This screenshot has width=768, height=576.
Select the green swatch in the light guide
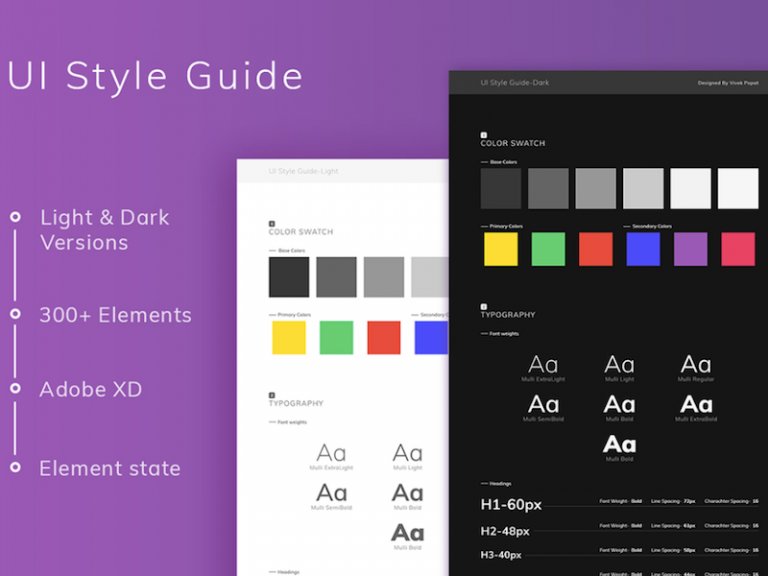(x=336, y=337)
